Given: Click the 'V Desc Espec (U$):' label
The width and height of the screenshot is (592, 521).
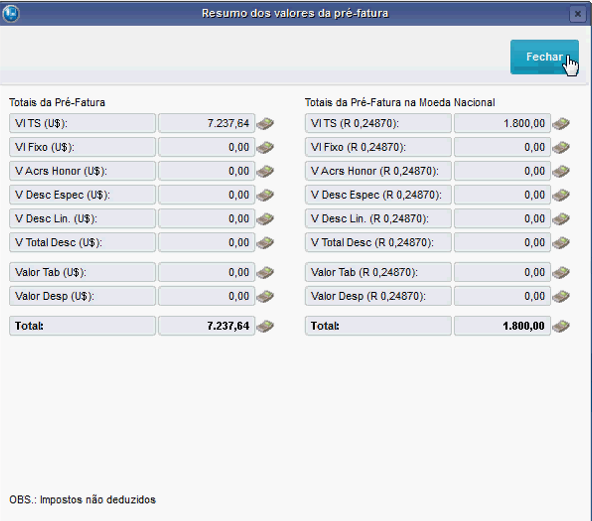Looking at the screenshot, I should pos(82,195).
